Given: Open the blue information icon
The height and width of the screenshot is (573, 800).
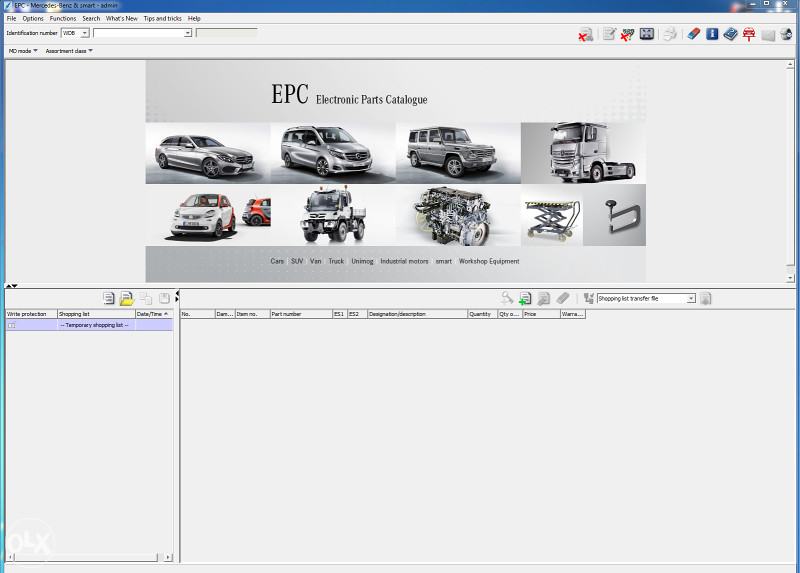Looking at the screenshot, I should (x=712, y=34).
